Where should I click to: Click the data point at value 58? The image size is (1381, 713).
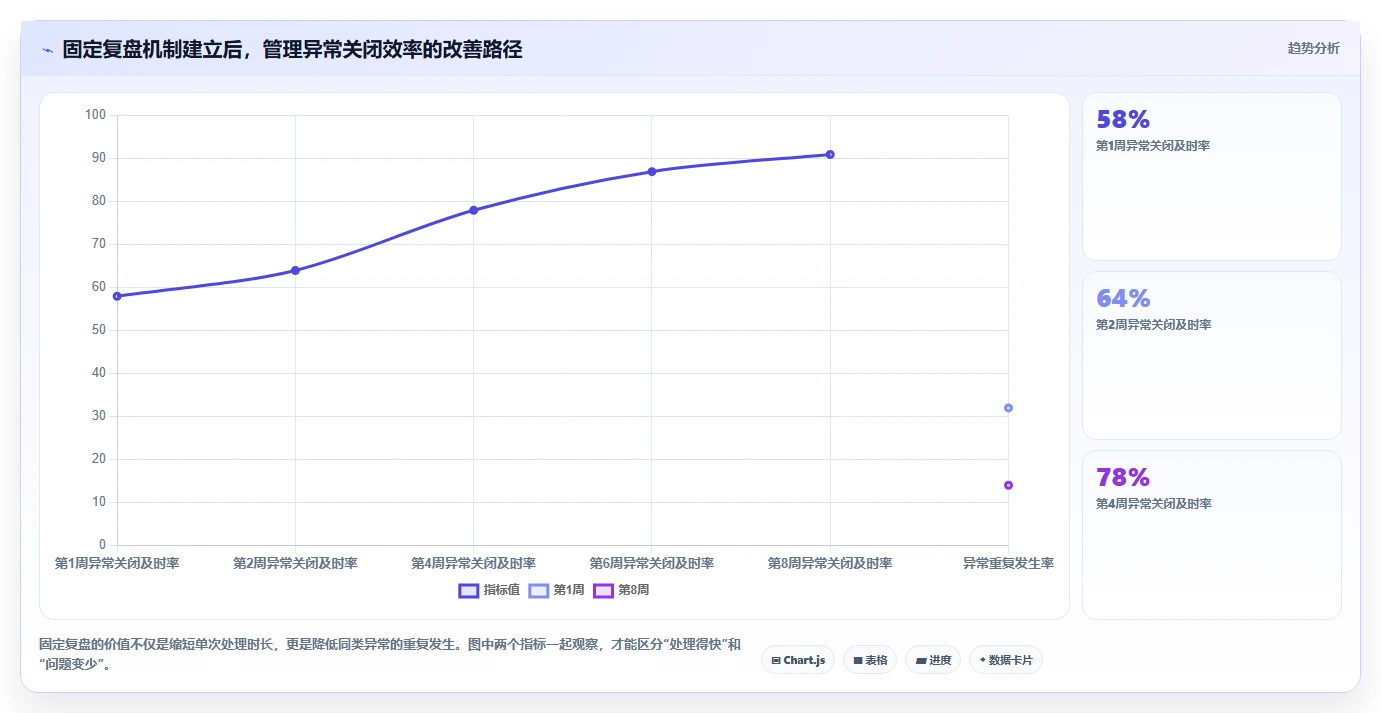coord(117,296)
